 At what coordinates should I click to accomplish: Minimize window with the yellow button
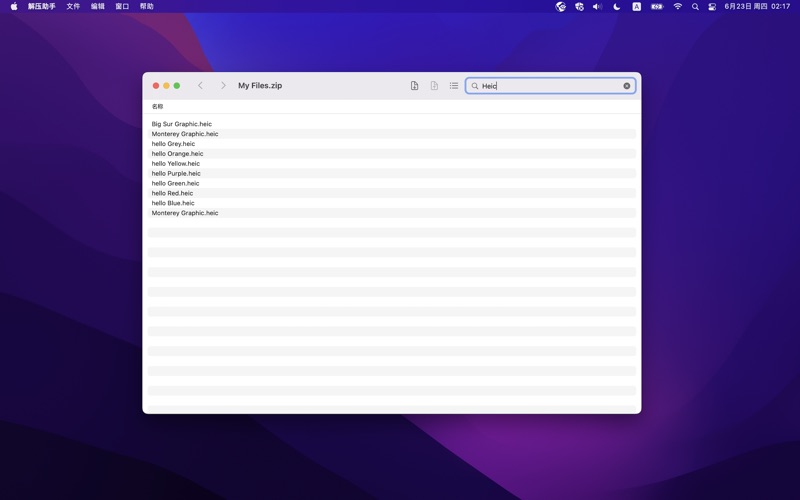(x=166, y=86)
